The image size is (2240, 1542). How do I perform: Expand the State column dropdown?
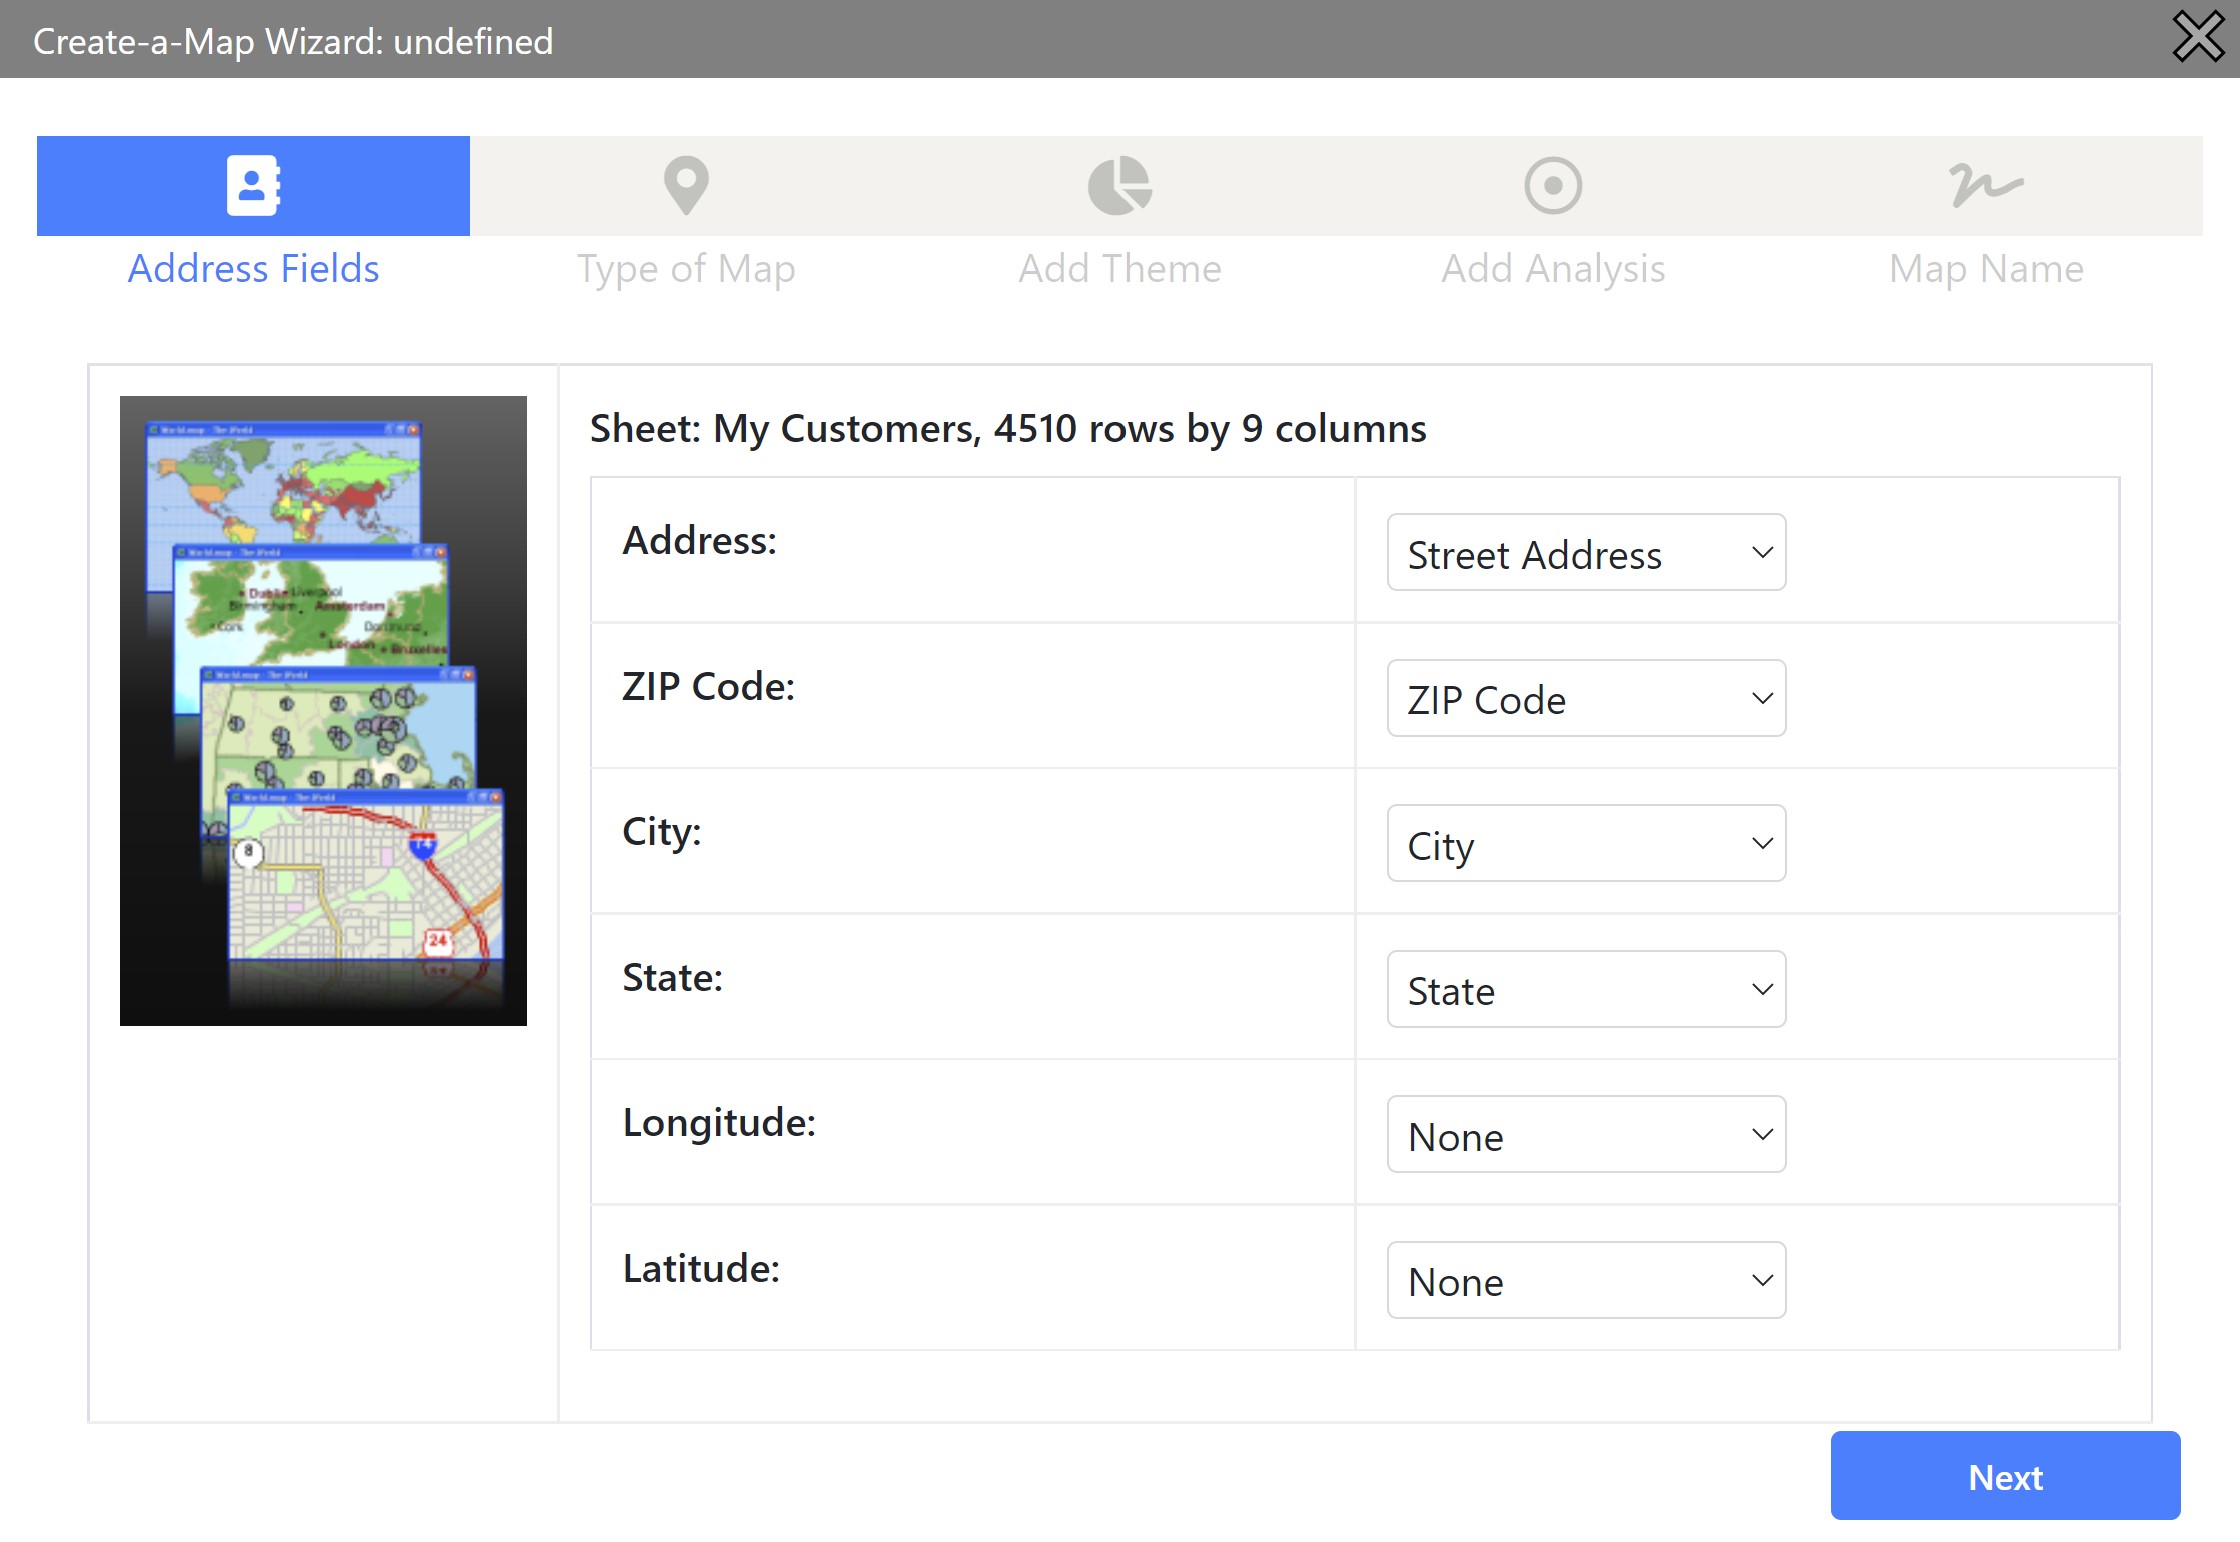[1585, 989]
